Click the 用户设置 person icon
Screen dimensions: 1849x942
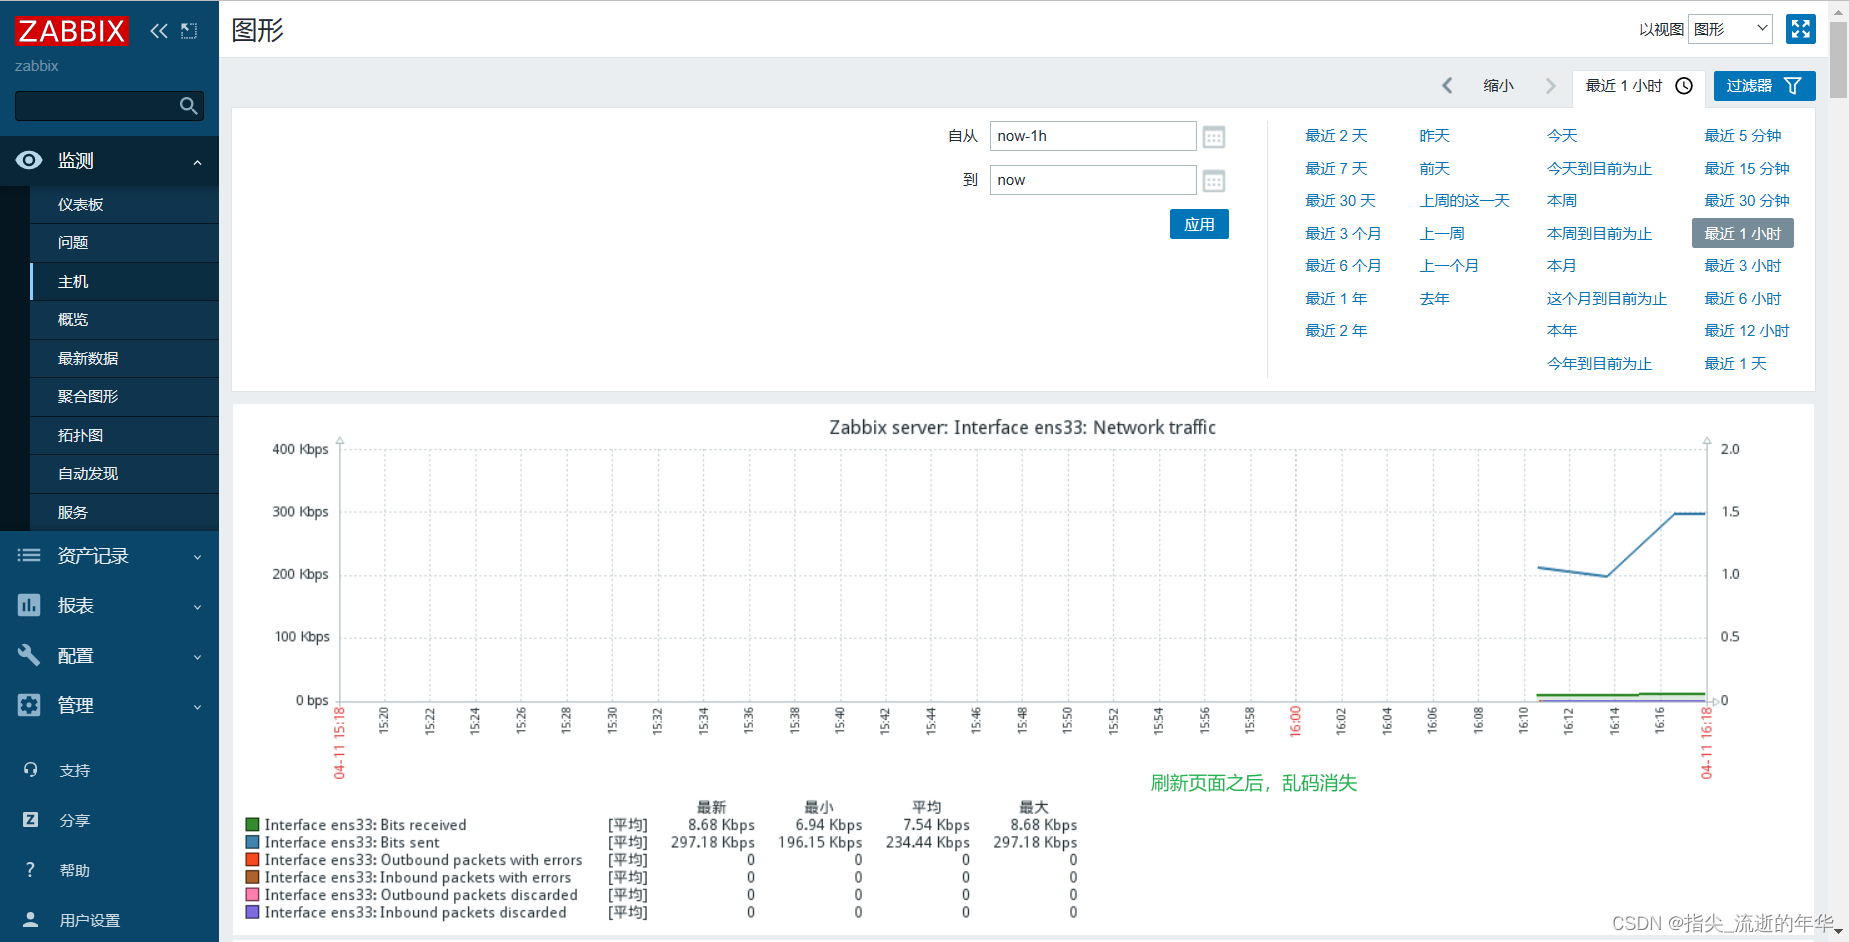point(30,919)
